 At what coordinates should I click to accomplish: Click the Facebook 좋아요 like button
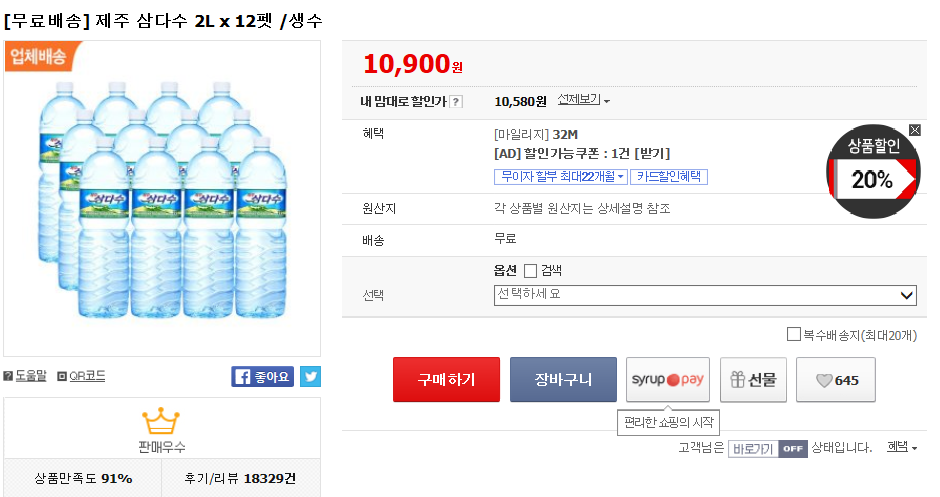pos(263,376)
